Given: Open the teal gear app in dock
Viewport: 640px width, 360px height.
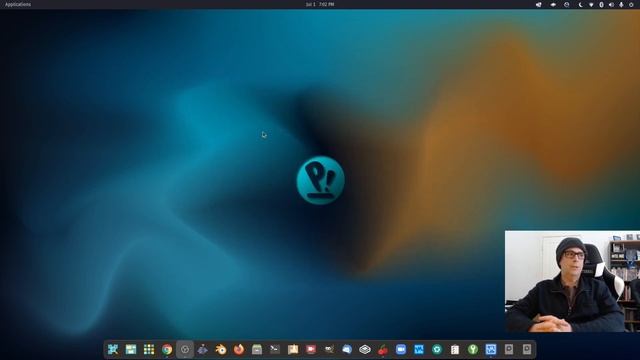Looking at the screenshot, I should pyautogui.click(x=437, y=349).
